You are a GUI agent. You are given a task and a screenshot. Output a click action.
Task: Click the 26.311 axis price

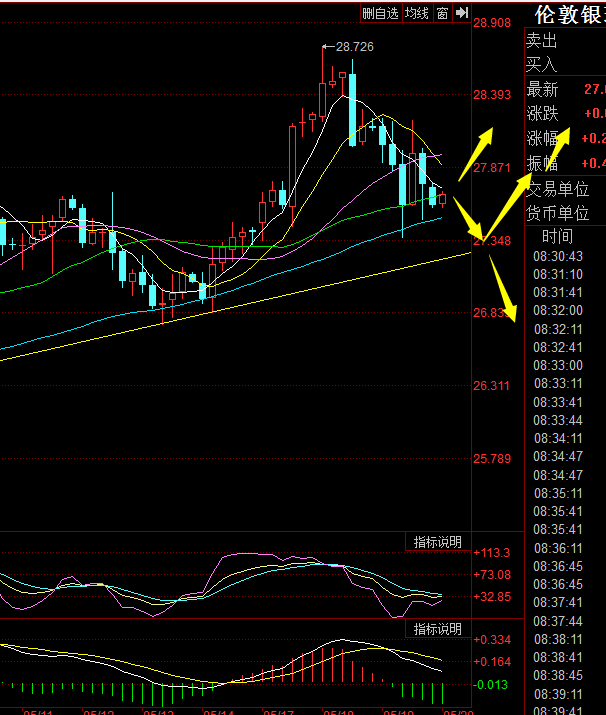(x=492, y=386)
